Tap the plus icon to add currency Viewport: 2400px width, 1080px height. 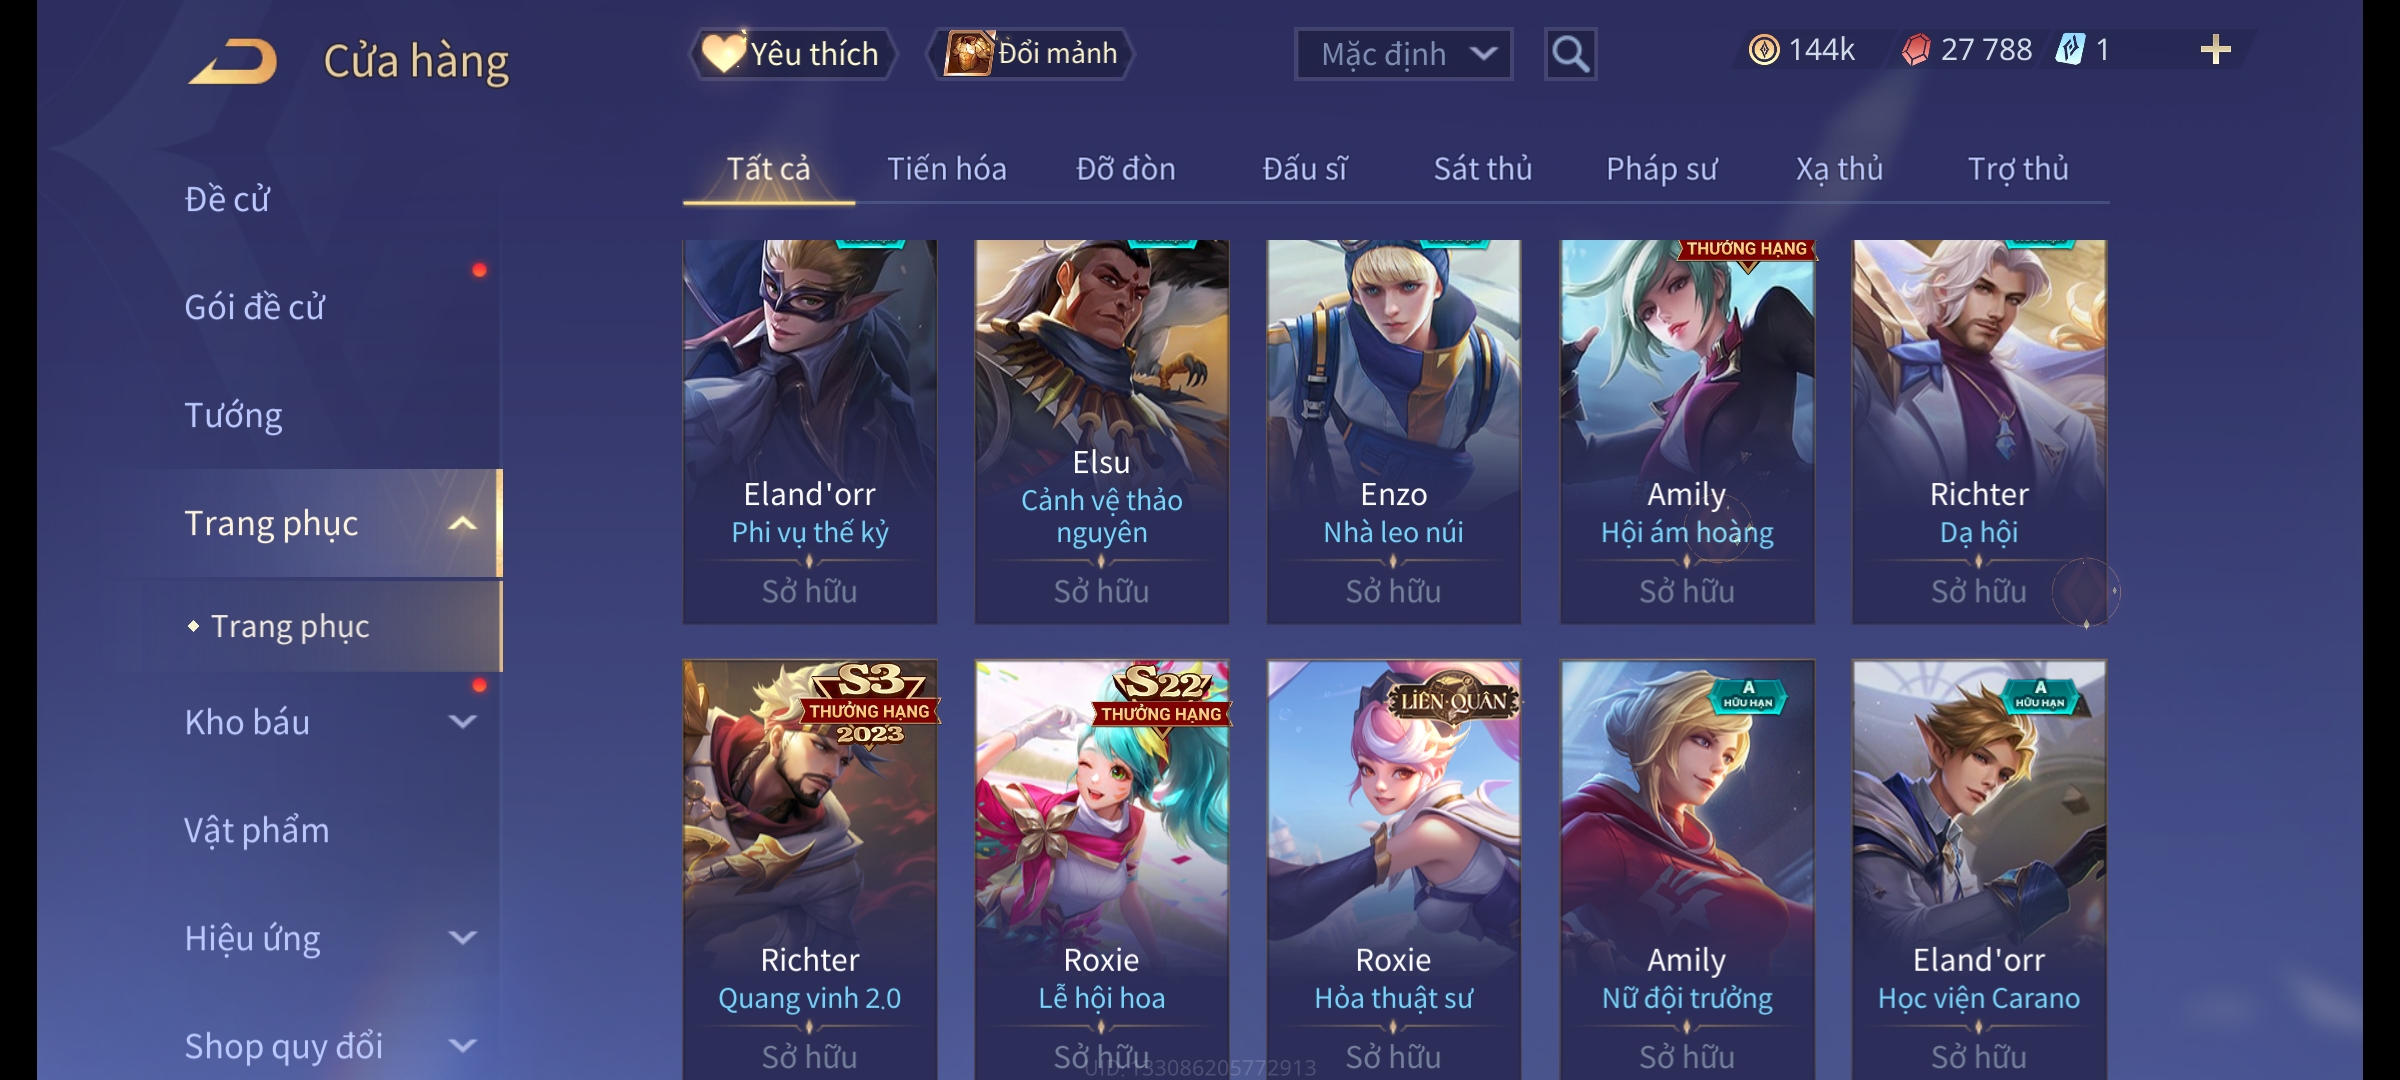(2216, 50)
